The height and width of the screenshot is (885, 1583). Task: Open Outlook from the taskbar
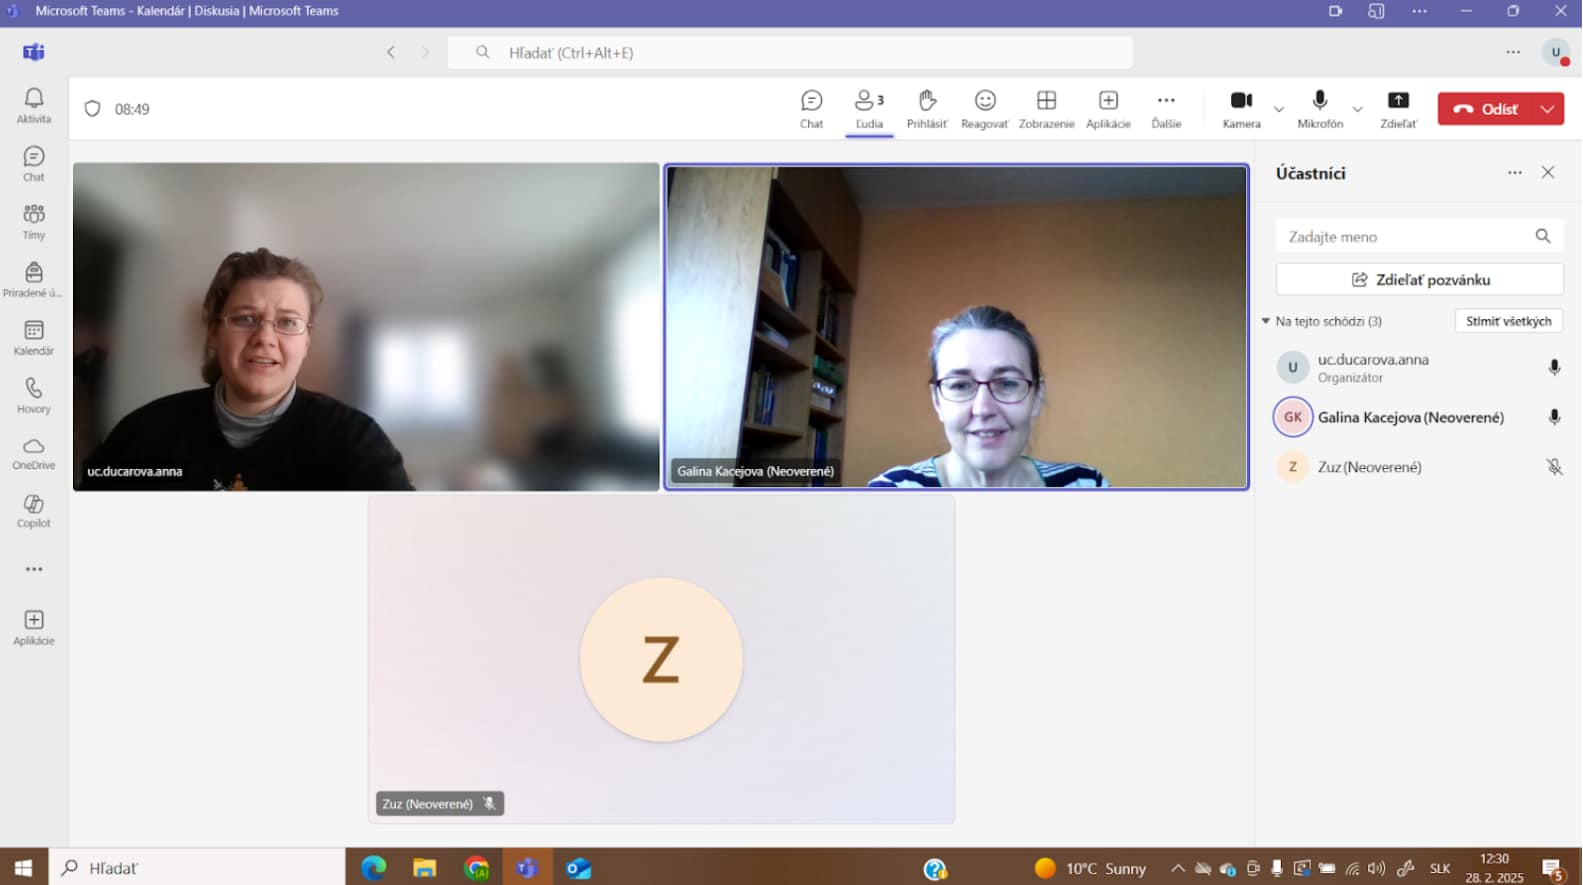[x=578, y=868]
